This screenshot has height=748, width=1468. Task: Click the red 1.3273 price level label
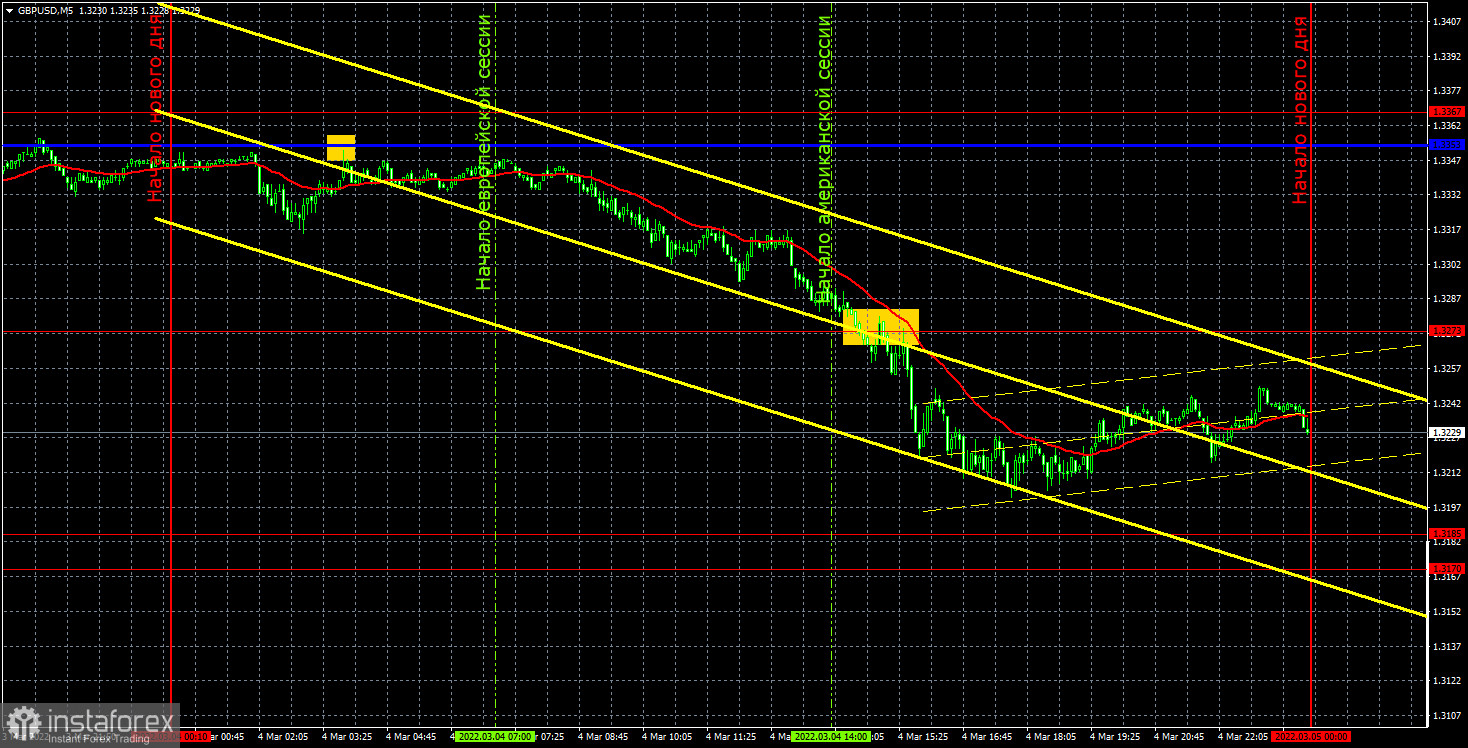click(1447, 331)
